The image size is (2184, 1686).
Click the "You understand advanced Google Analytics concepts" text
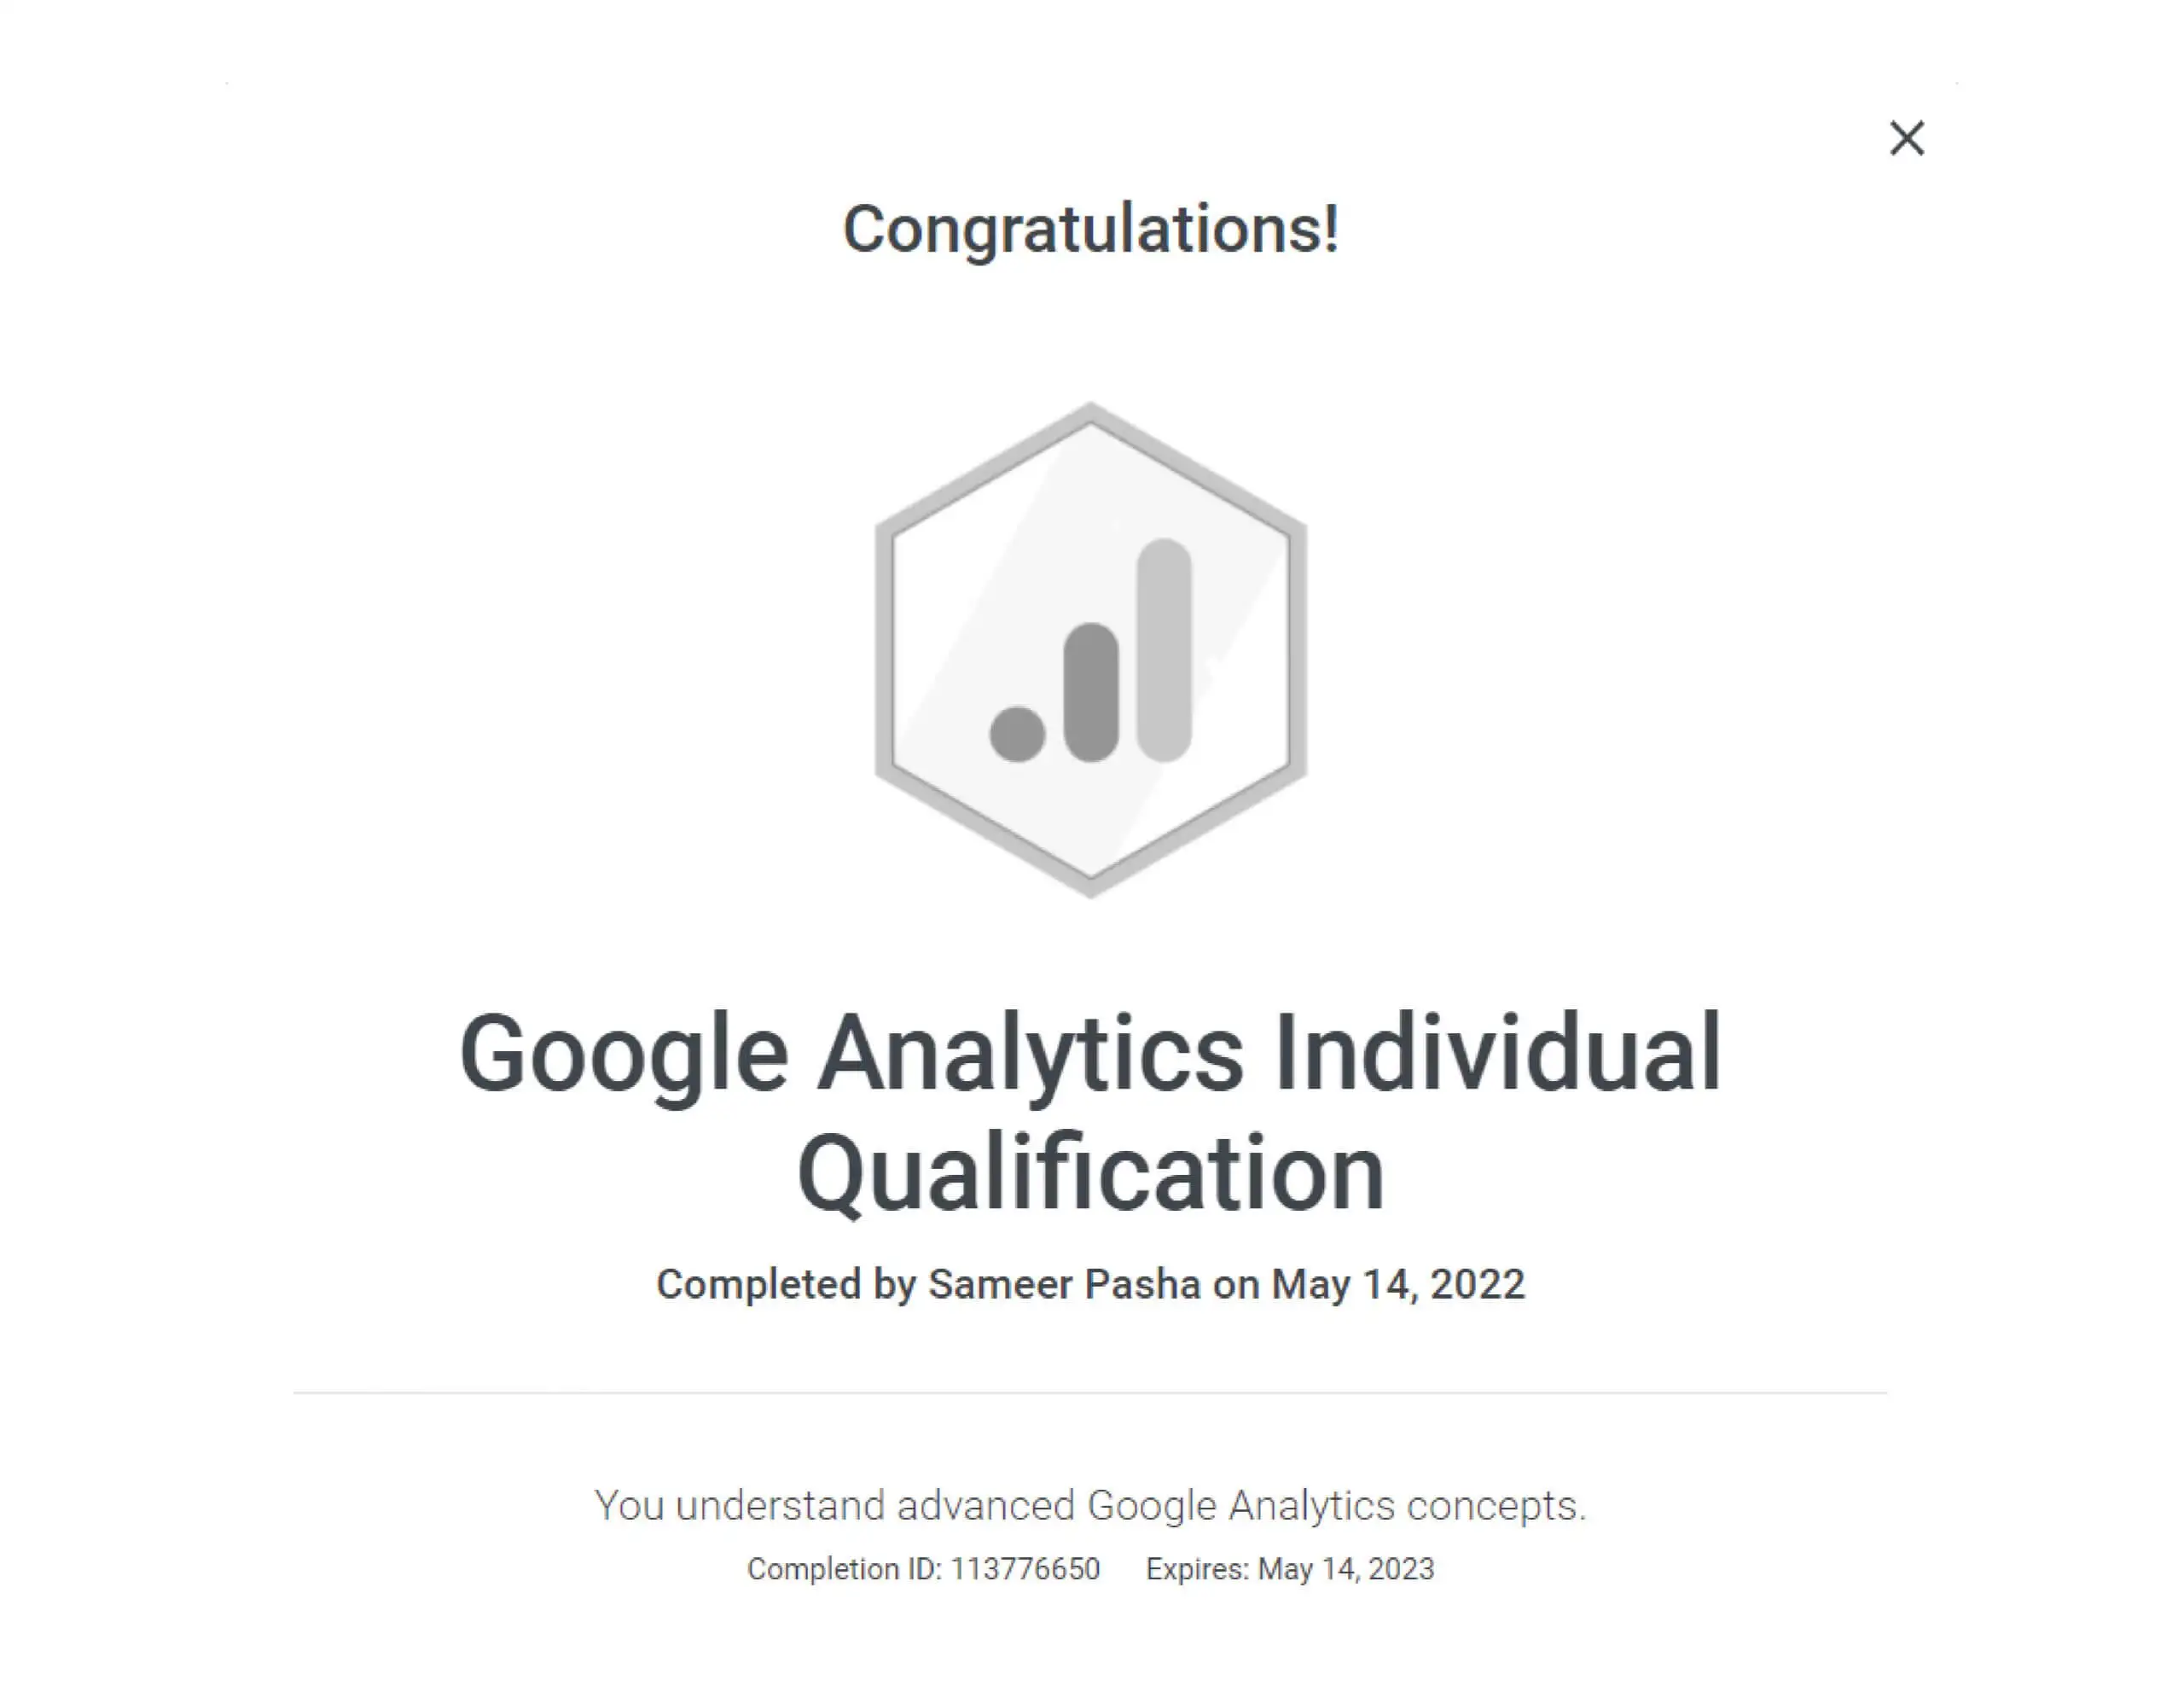click(1090, 1505)
